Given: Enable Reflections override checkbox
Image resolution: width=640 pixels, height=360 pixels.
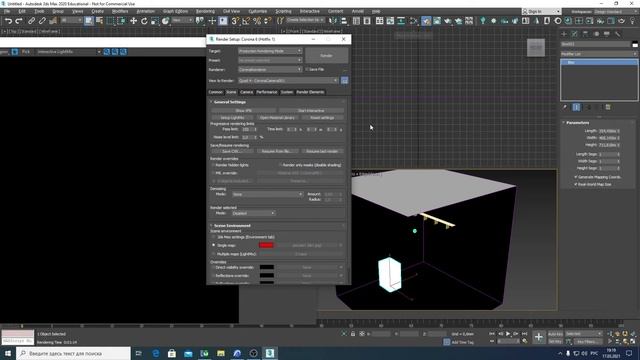Looking at the screenshot, I should (x=213, y=276).
